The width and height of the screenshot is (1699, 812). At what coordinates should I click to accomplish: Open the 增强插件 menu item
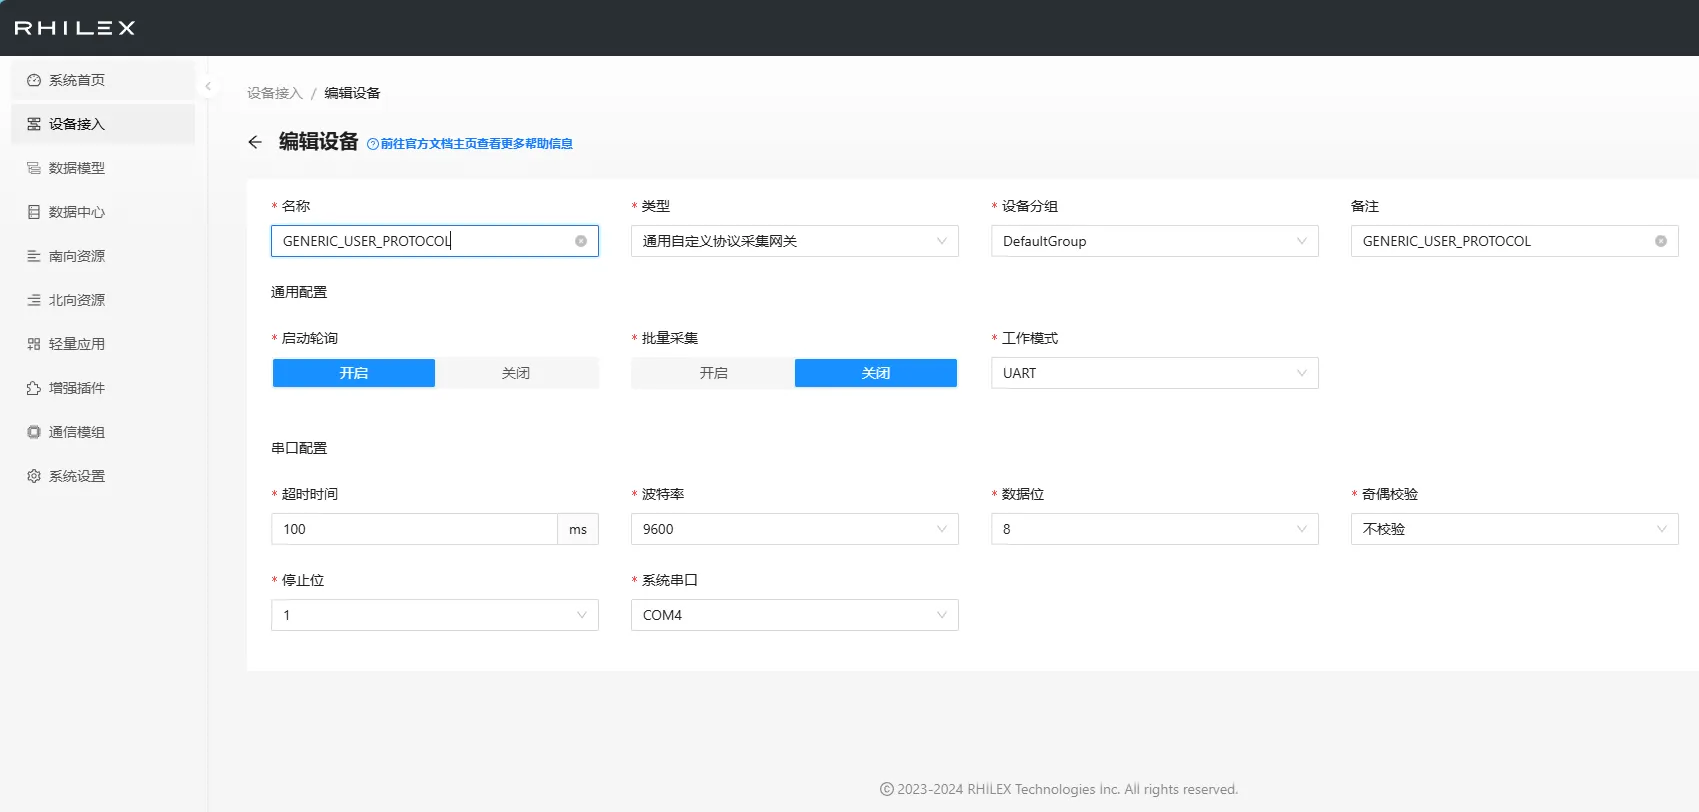coord(103,388)
